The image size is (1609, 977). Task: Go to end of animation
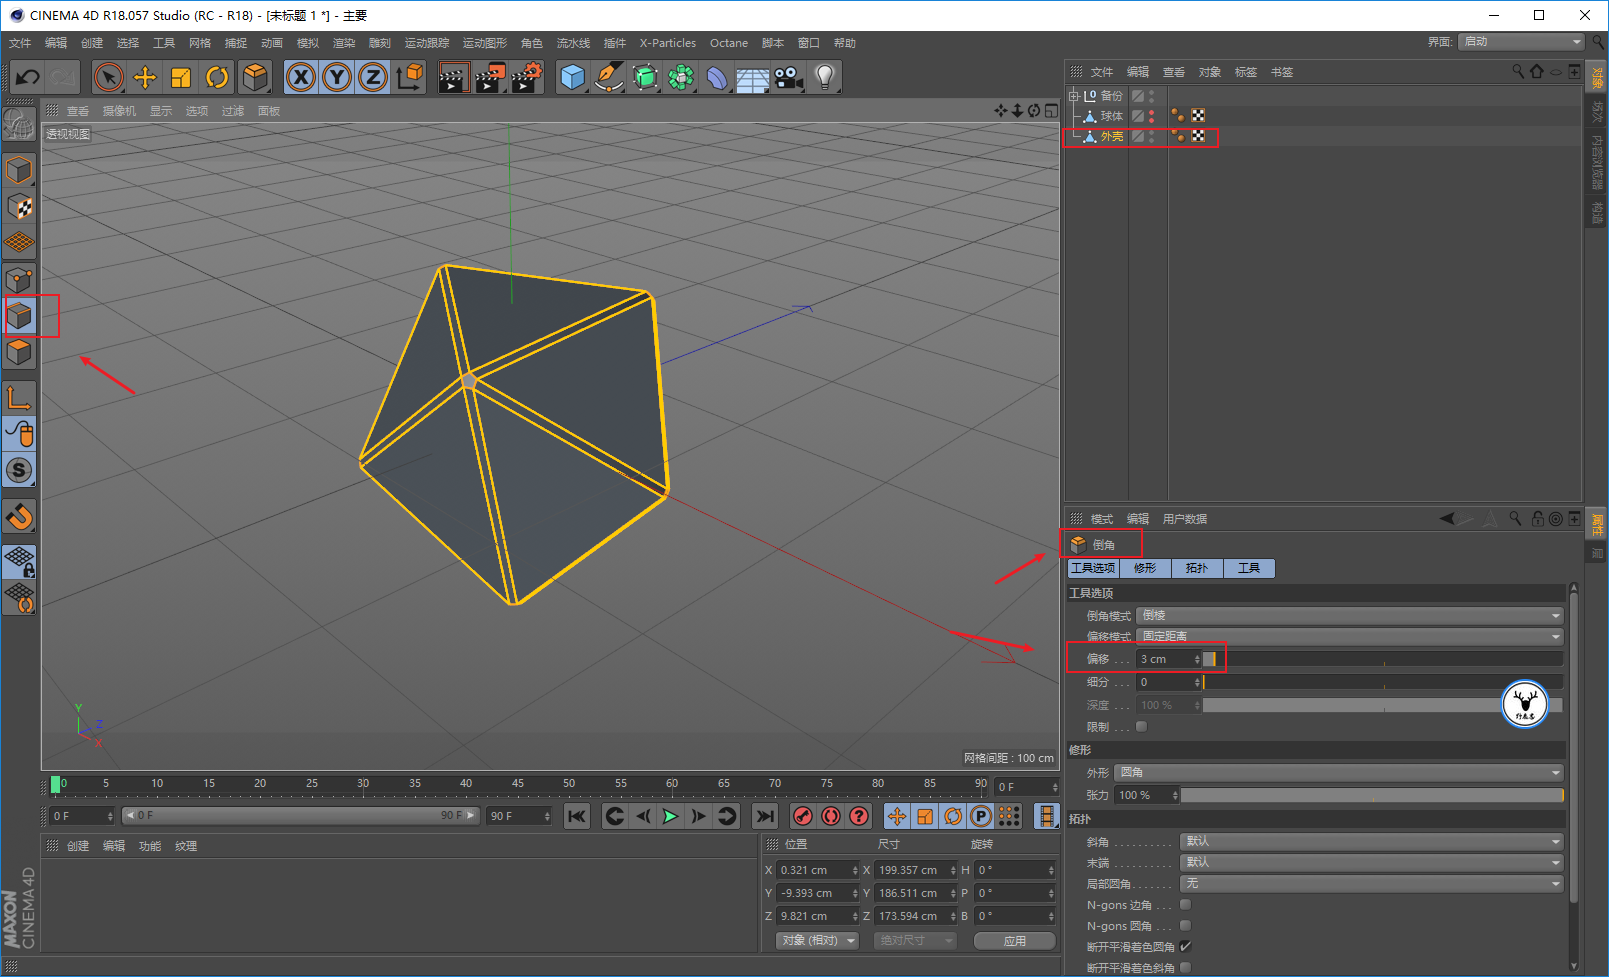[x=765, y=817]
